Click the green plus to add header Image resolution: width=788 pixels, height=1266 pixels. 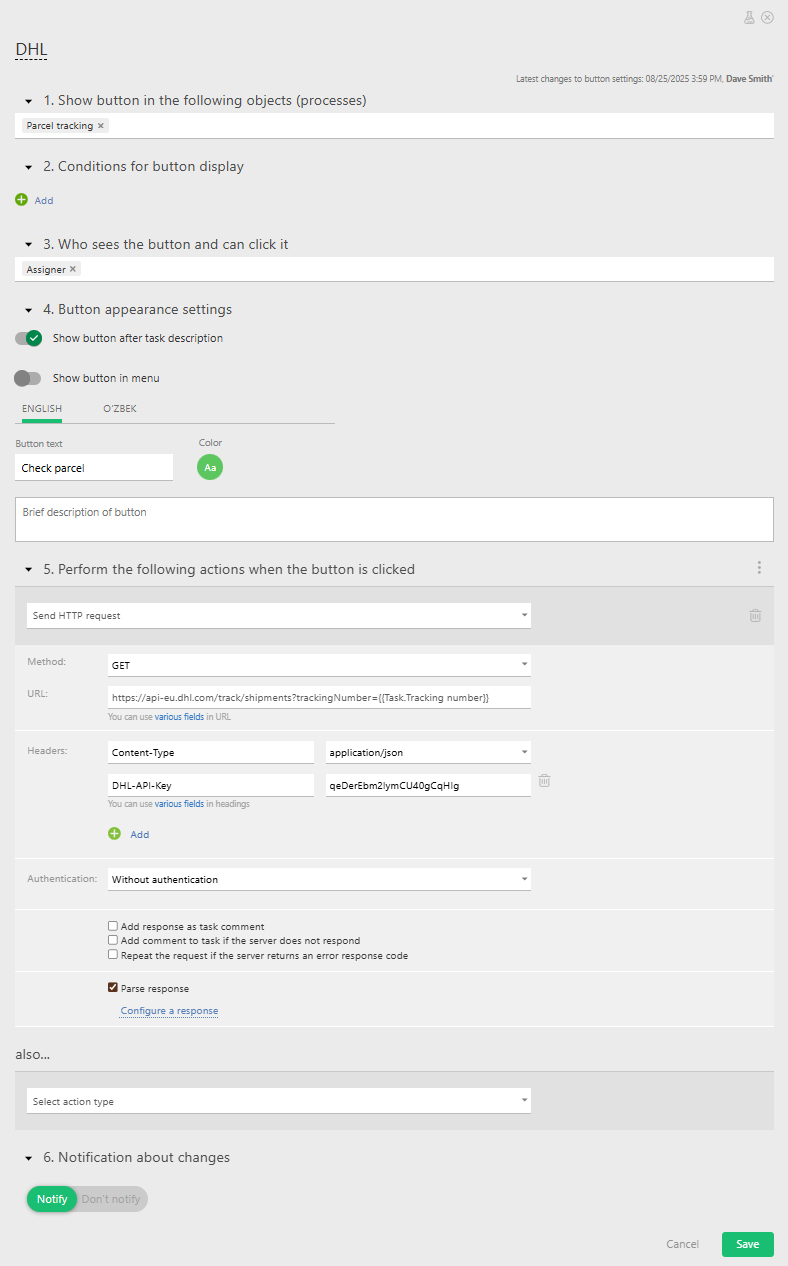(x=114, y=834)
